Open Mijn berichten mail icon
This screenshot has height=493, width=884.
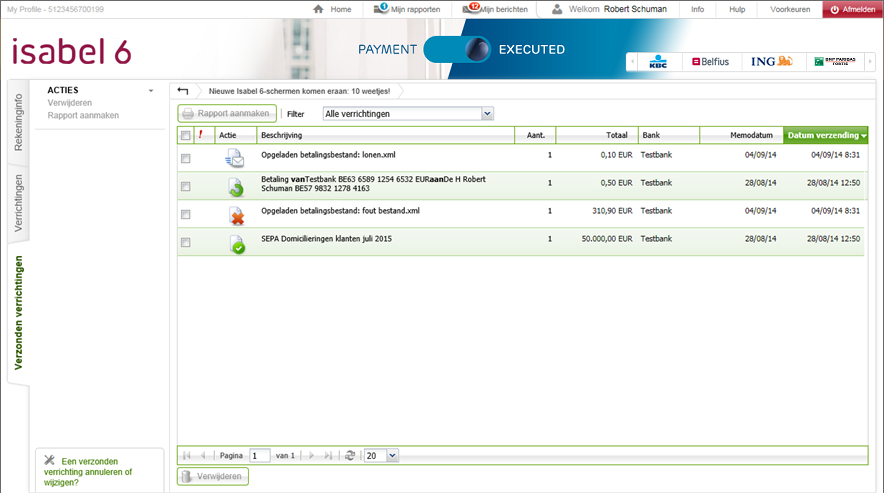471,8
